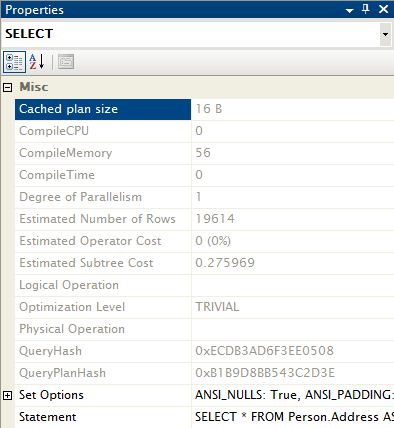Viewport: 394px width, 428px height.
Task: Switch to Categorized view
Action: tap(14, 62)
